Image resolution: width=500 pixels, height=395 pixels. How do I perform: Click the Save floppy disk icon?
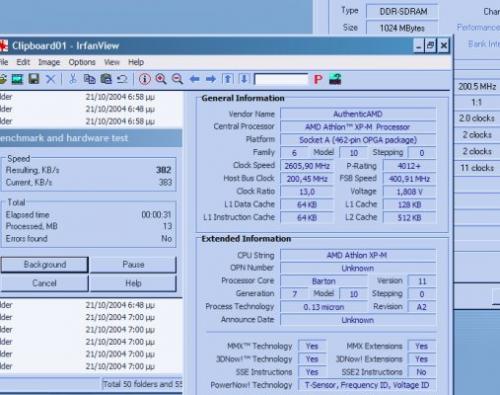coord(34,79)
